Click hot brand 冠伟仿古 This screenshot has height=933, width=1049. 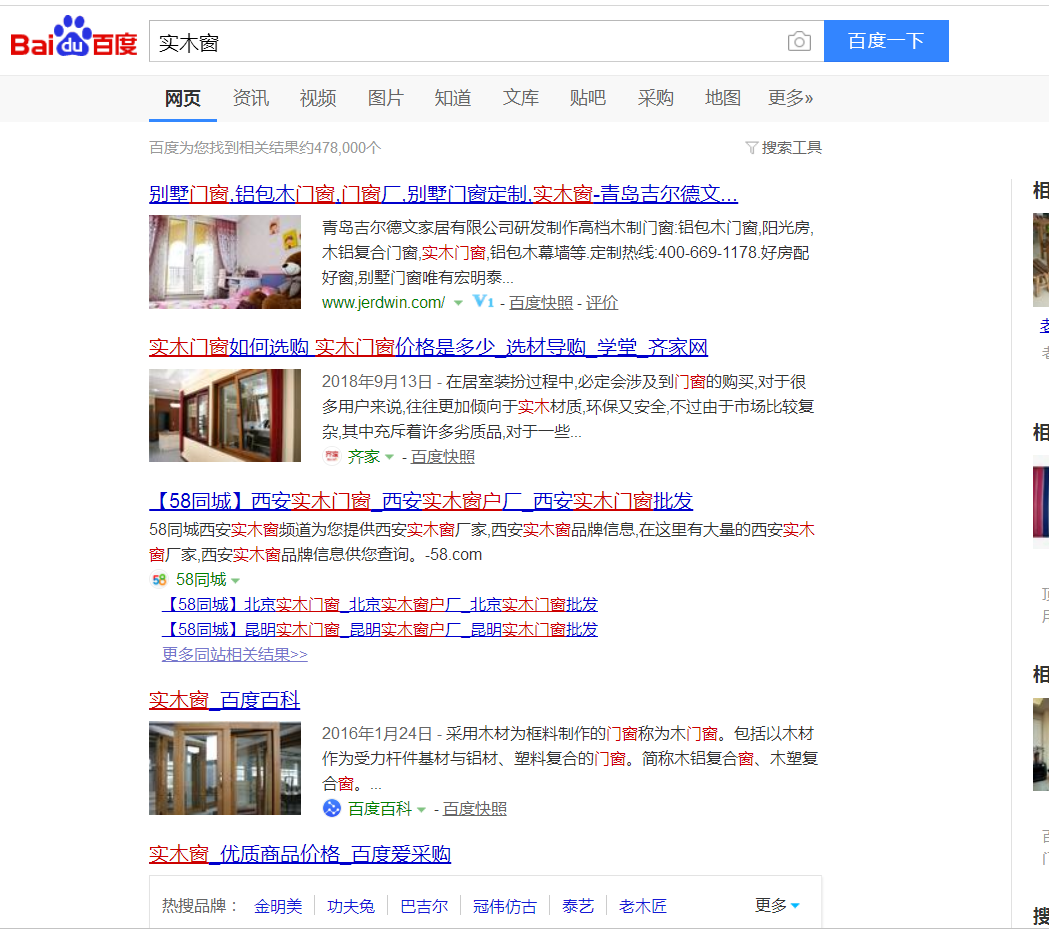click(505, 906)
